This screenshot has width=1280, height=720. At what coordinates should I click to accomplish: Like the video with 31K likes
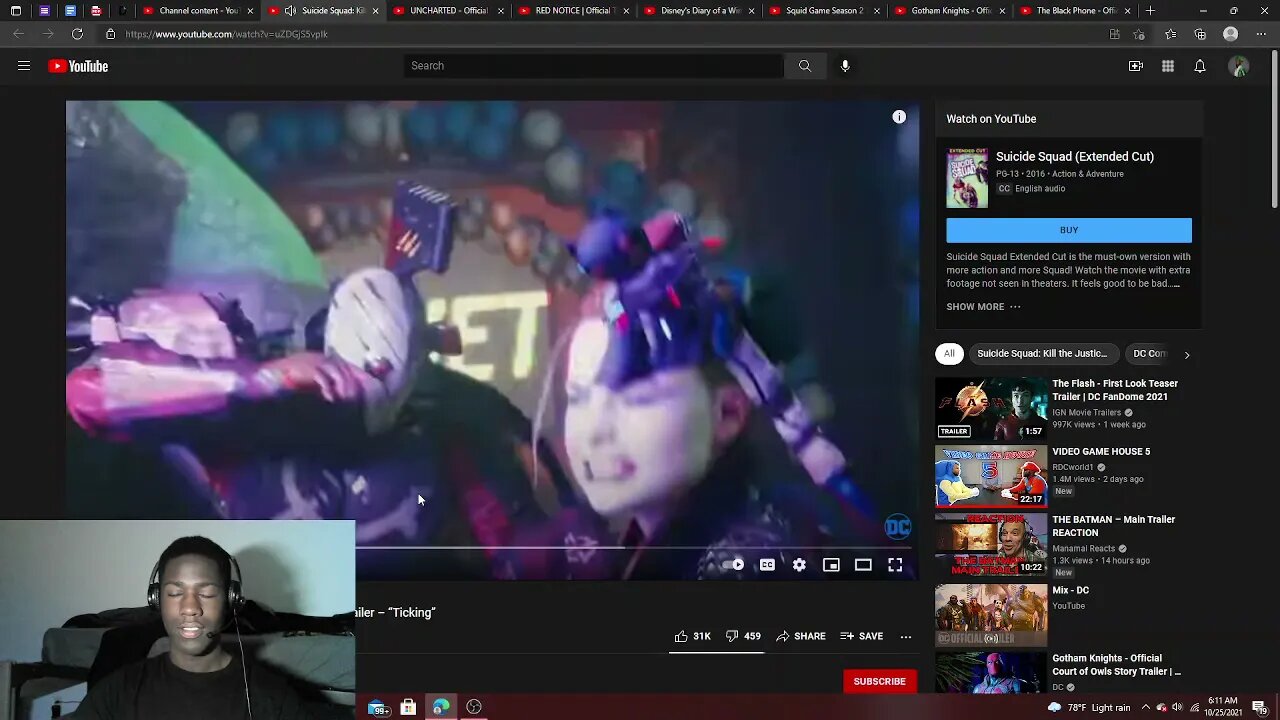coord(692,636)
